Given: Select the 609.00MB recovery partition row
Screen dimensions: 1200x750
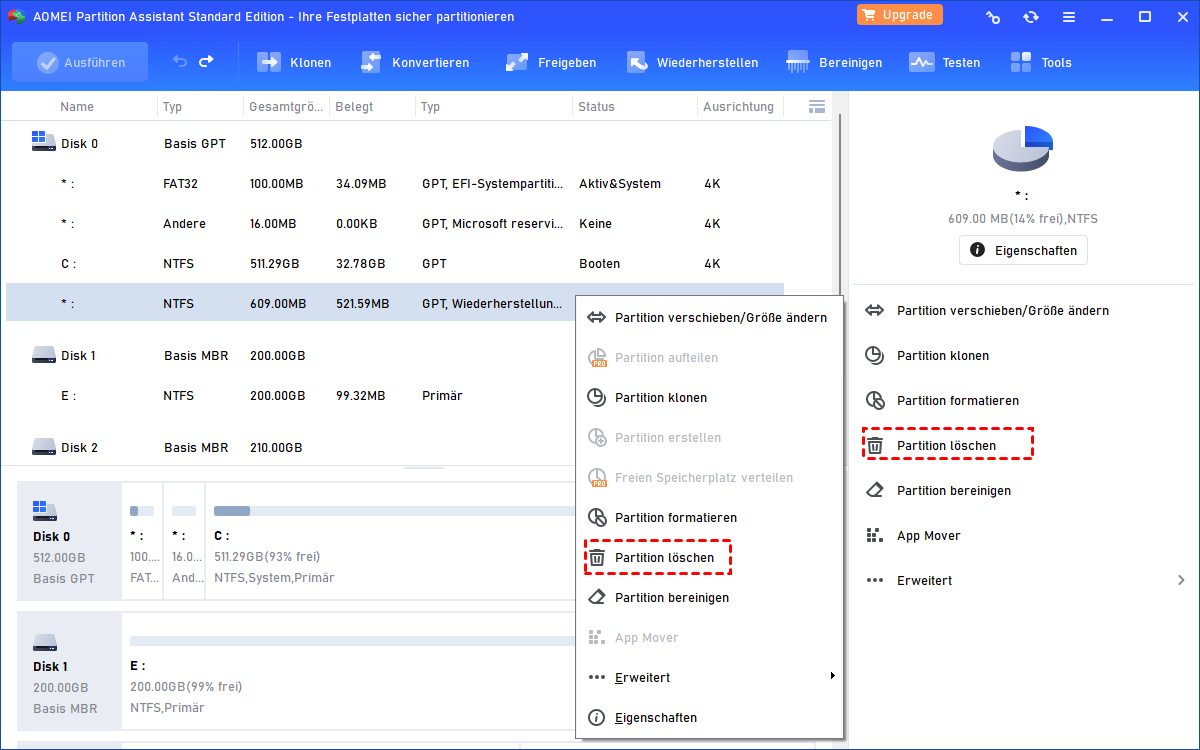Looking at the screenshot, I should pos(290,303).
